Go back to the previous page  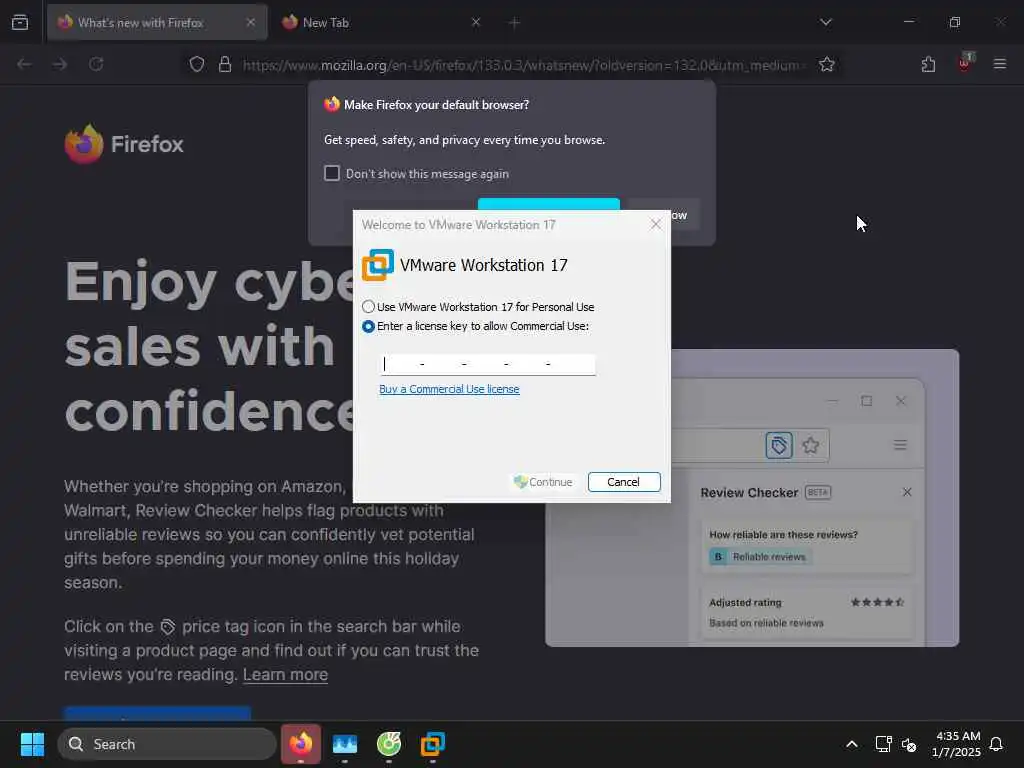pyautogui.click(x=24, y=64)
